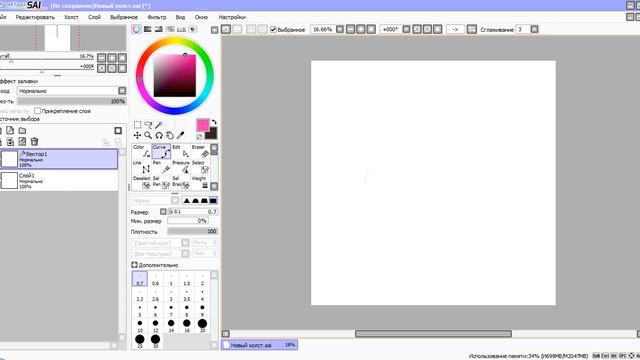Open the Фильтр menu
The width and height of the screenshot is (640, 360).
[x=157, y=17]
